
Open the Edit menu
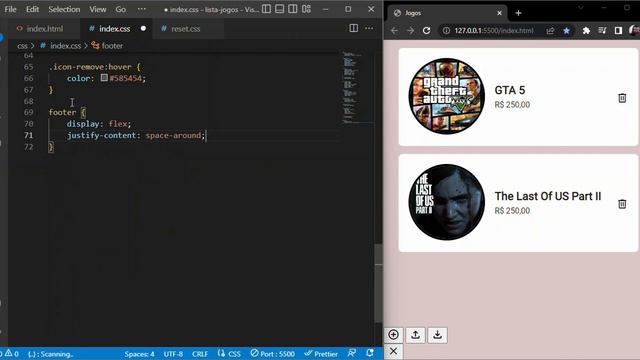[x=32, y=9]
